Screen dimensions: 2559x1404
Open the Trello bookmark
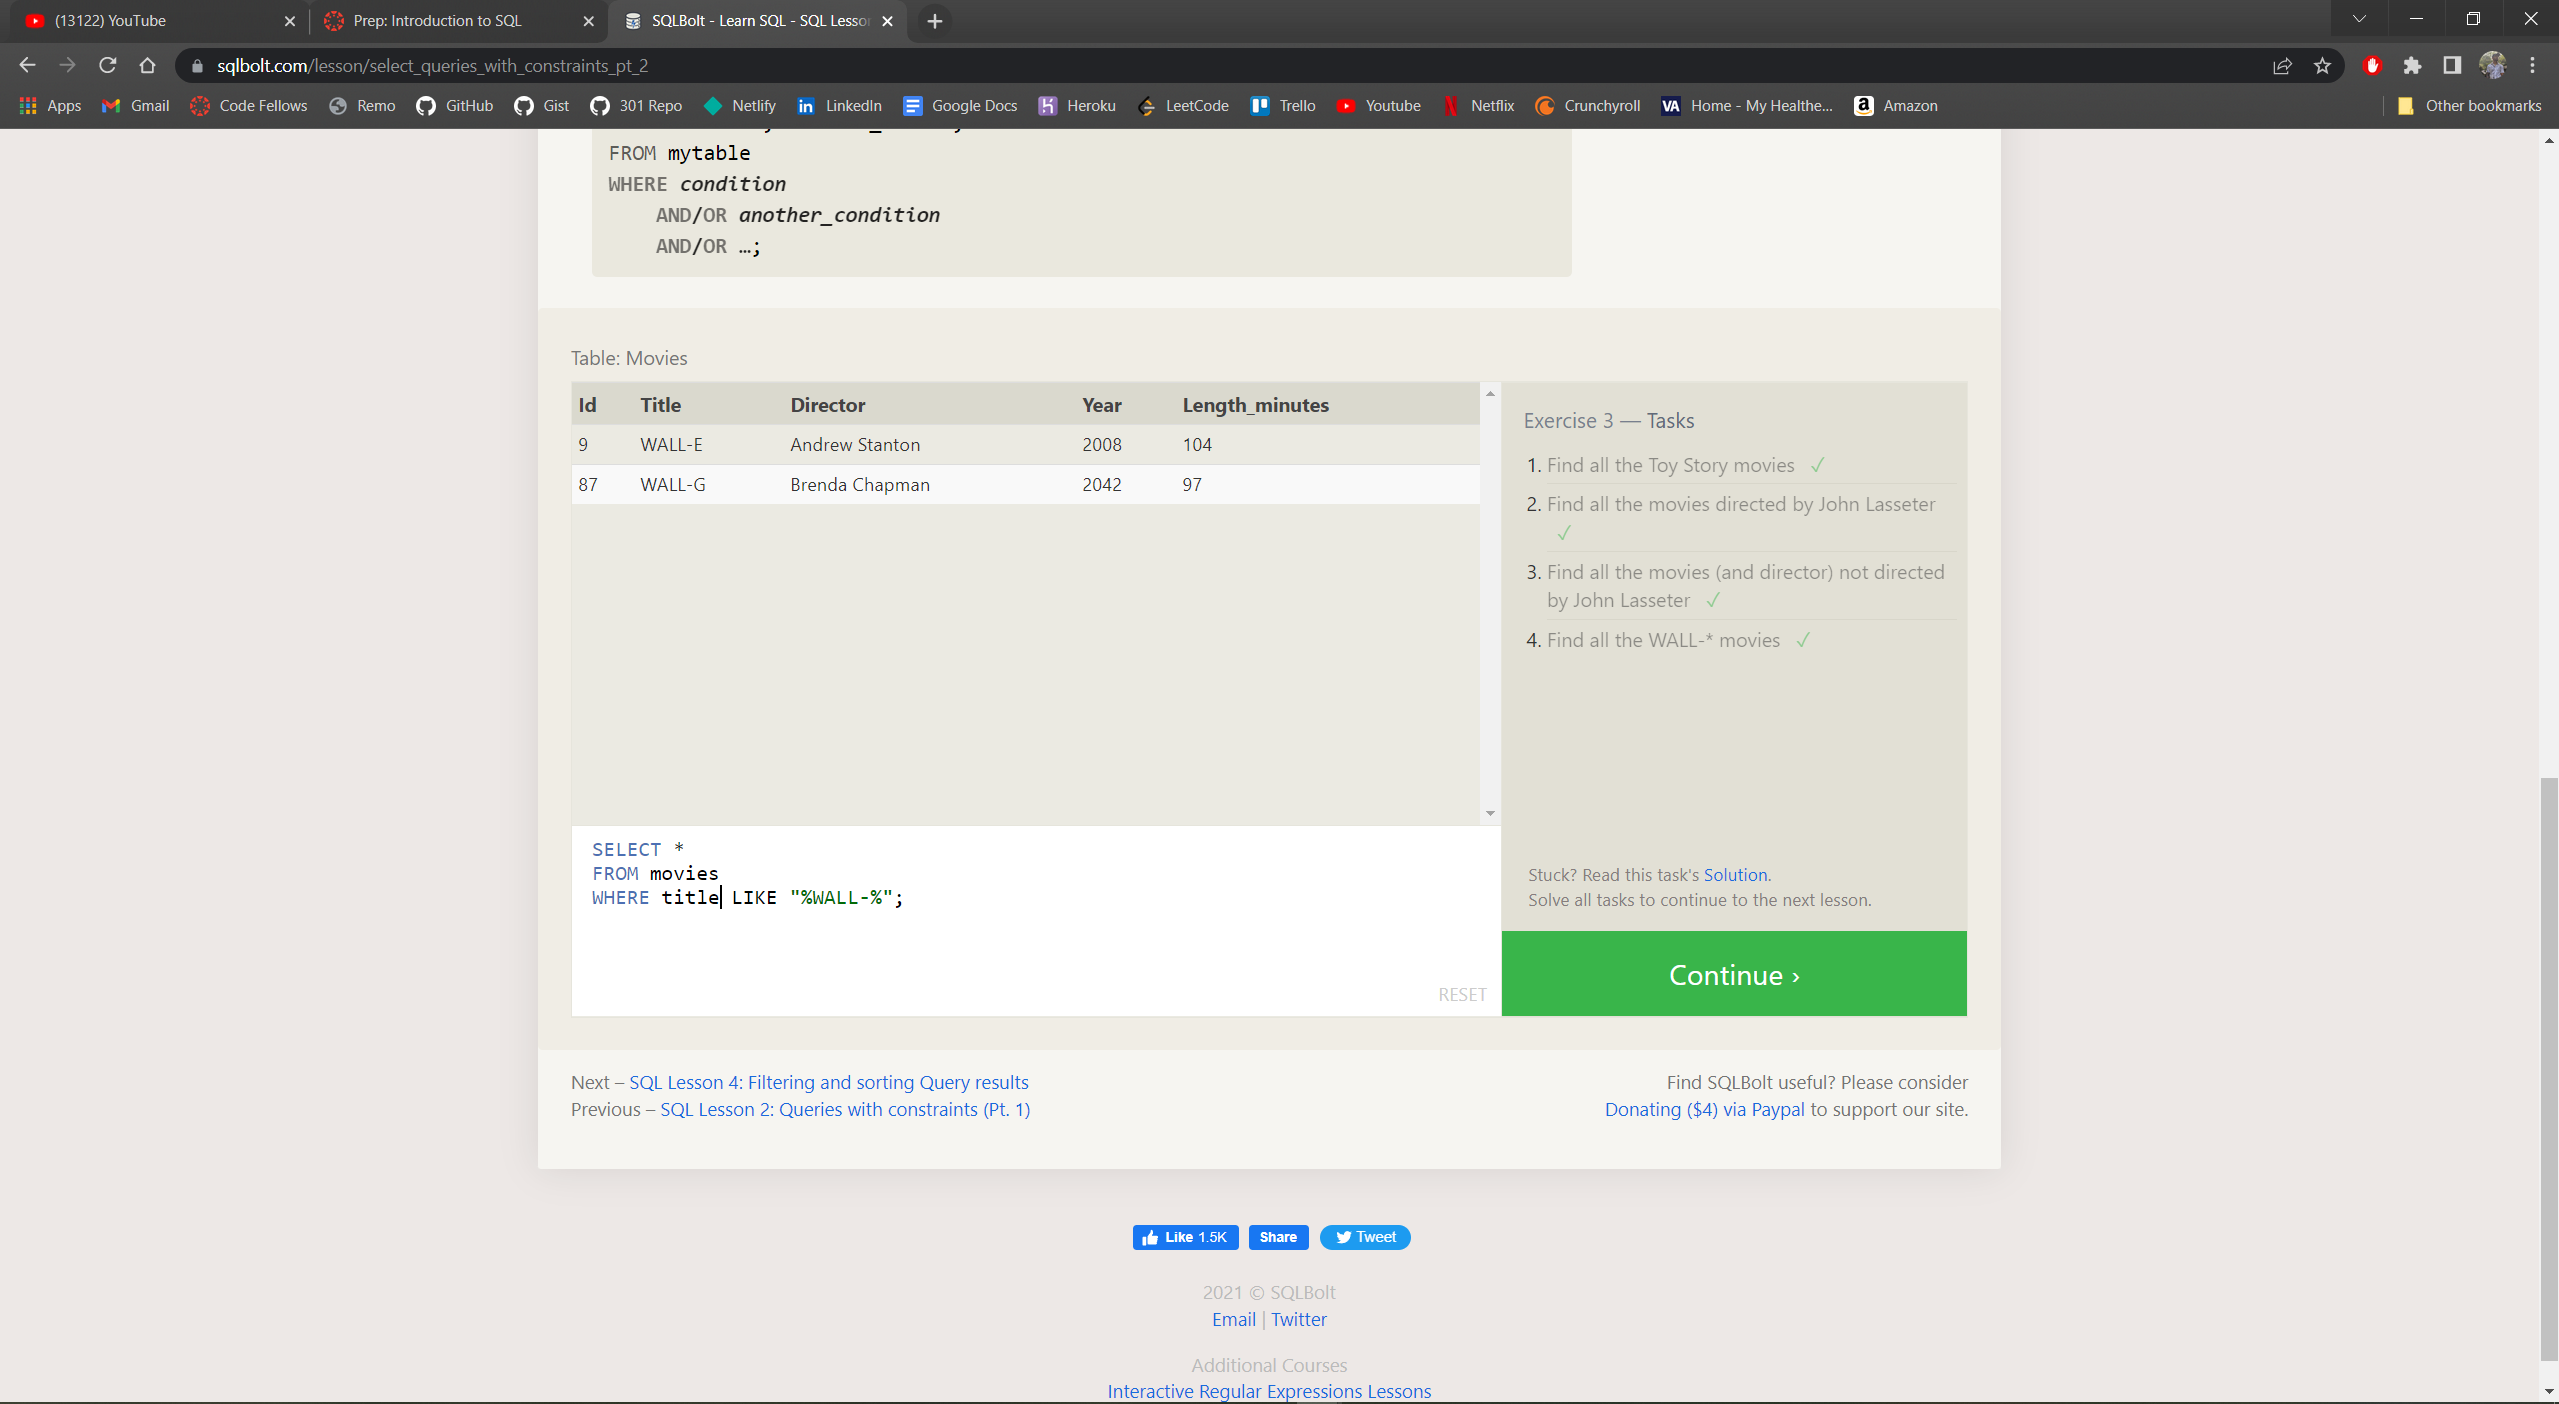tap(1283, 105)
